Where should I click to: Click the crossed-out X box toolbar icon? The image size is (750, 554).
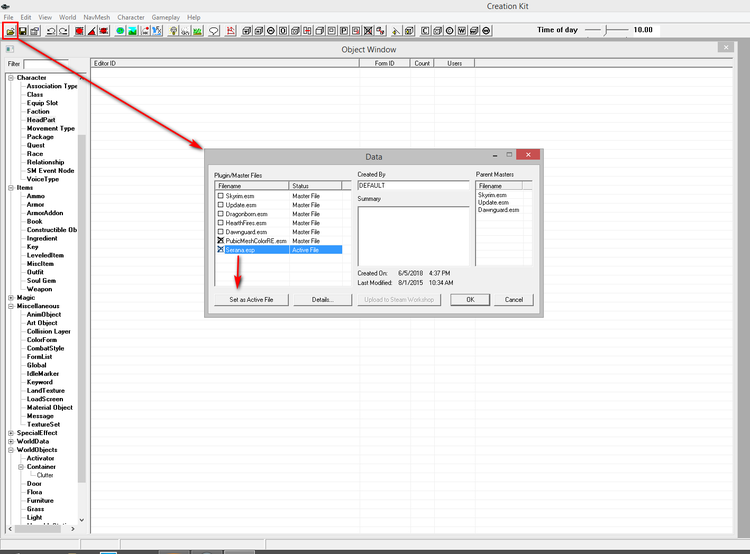tap(368, 31)
